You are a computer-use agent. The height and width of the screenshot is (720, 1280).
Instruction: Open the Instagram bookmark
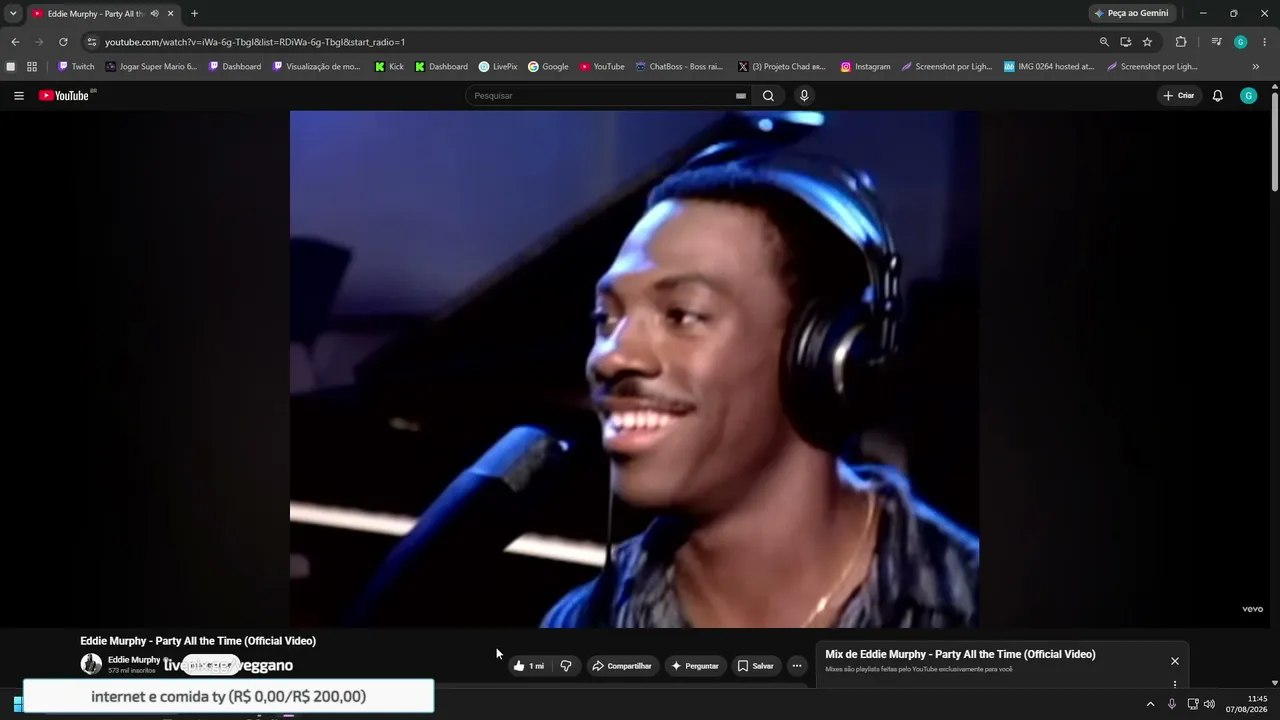coord(865,67)
